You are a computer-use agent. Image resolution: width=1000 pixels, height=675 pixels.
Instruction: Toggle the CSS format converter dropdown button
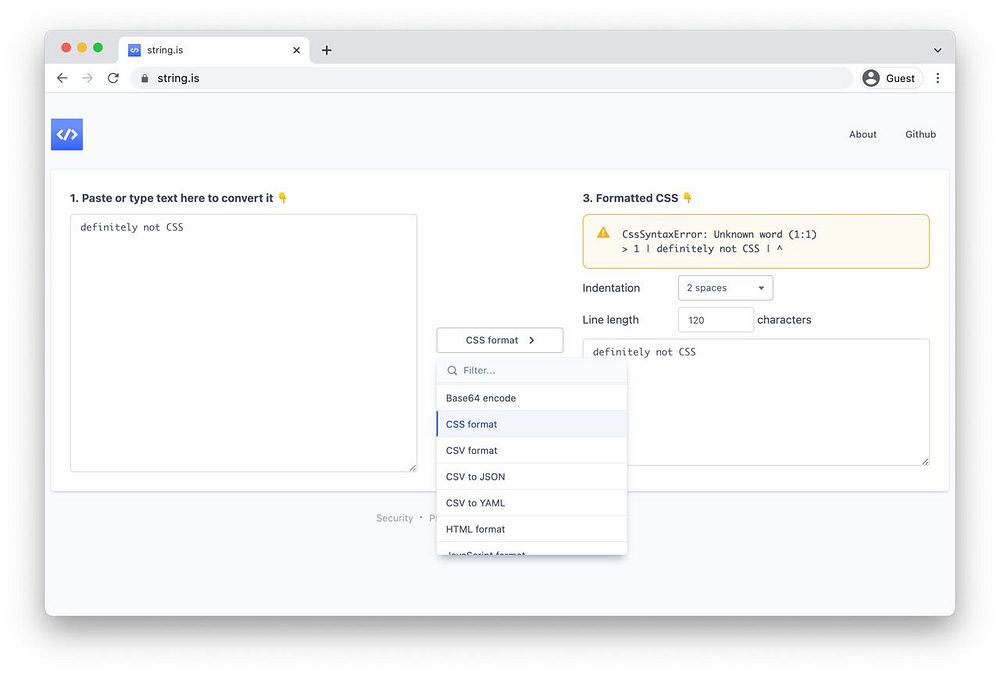click(x=499, y=340)
